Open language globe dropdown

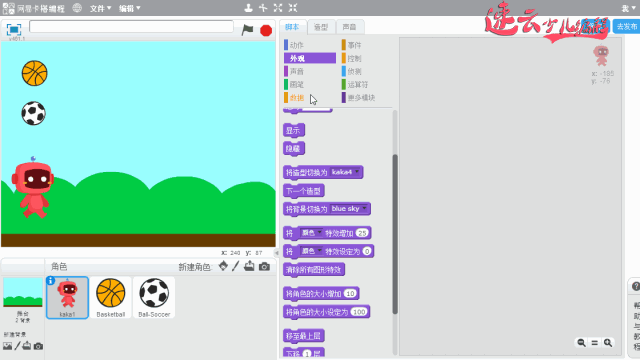pos(77,8)
